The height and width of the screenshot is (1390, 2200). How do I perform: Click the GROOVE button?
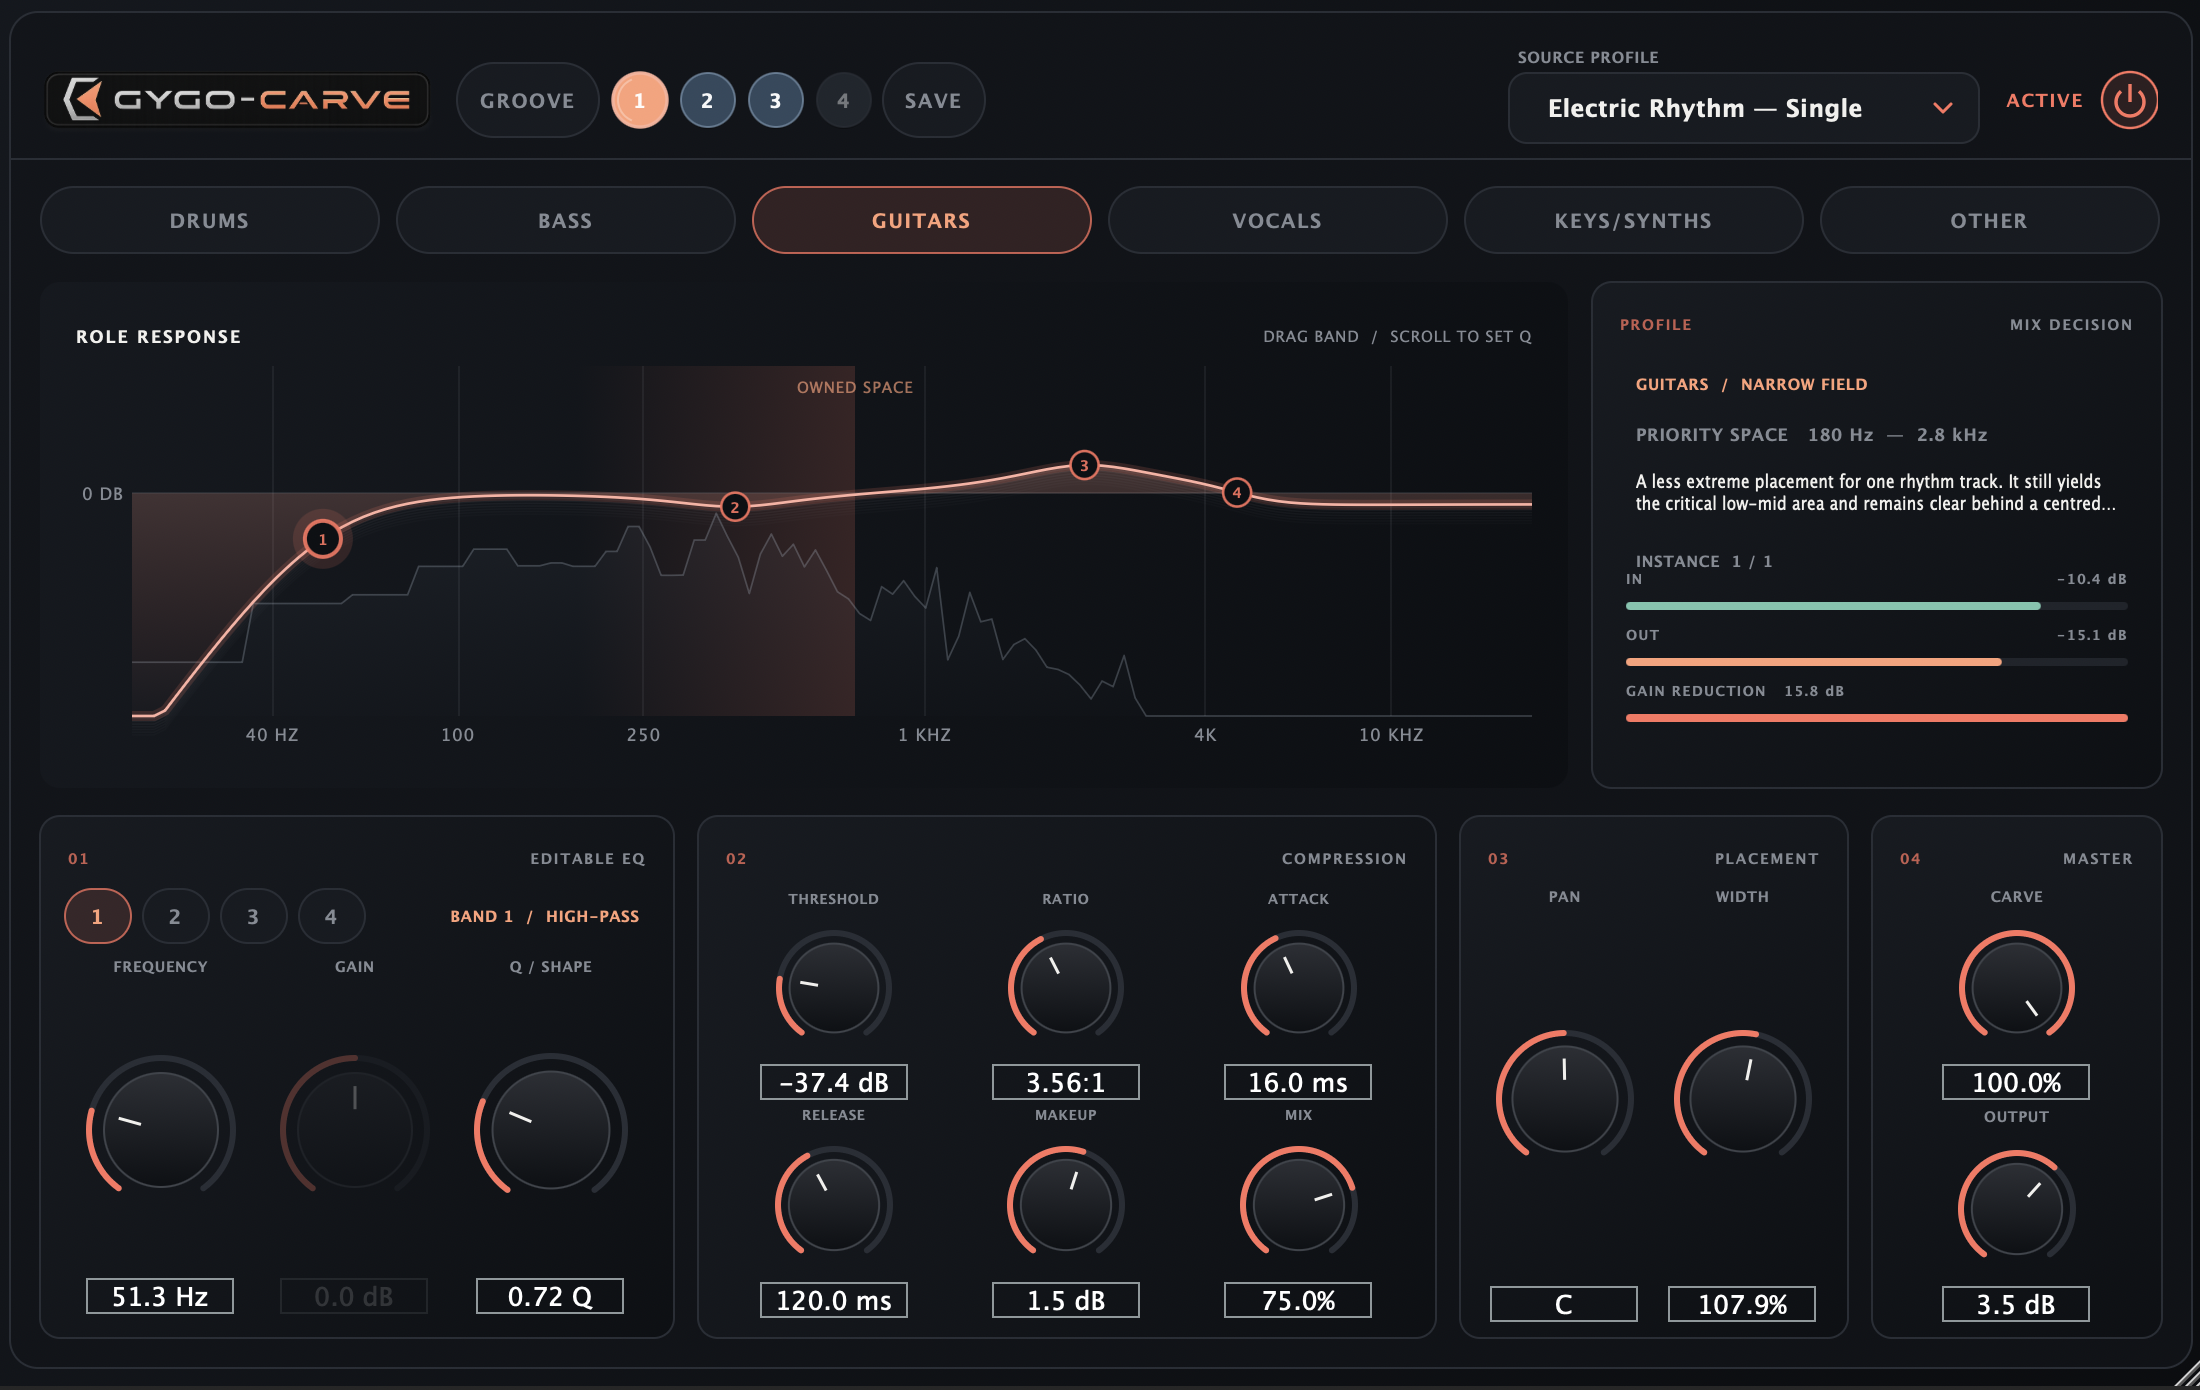[527, 100]
